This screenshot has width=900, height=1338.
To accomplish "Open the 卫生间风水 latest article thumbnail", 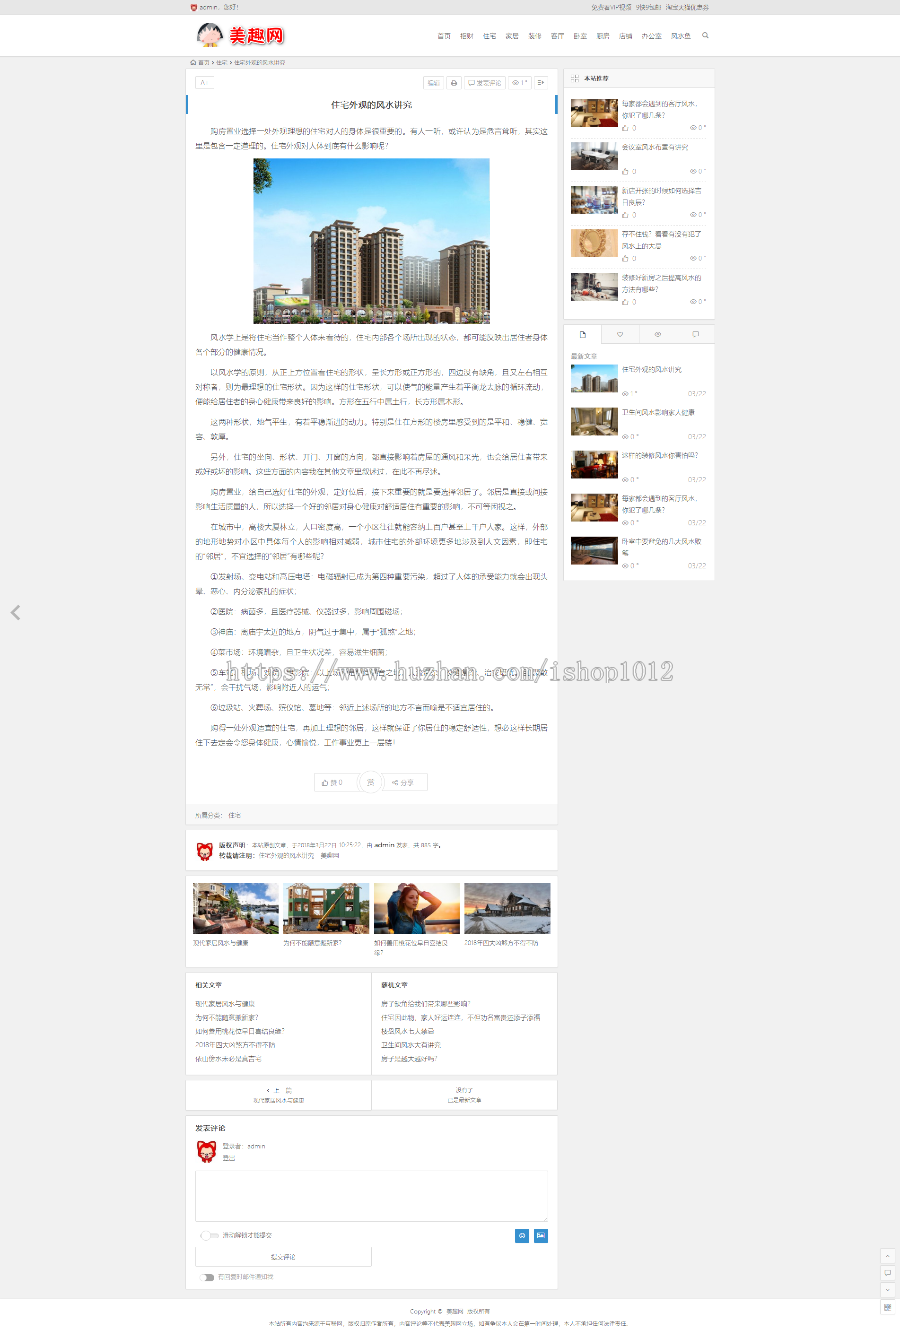I will pyautogui.click(x=594, y=421).
